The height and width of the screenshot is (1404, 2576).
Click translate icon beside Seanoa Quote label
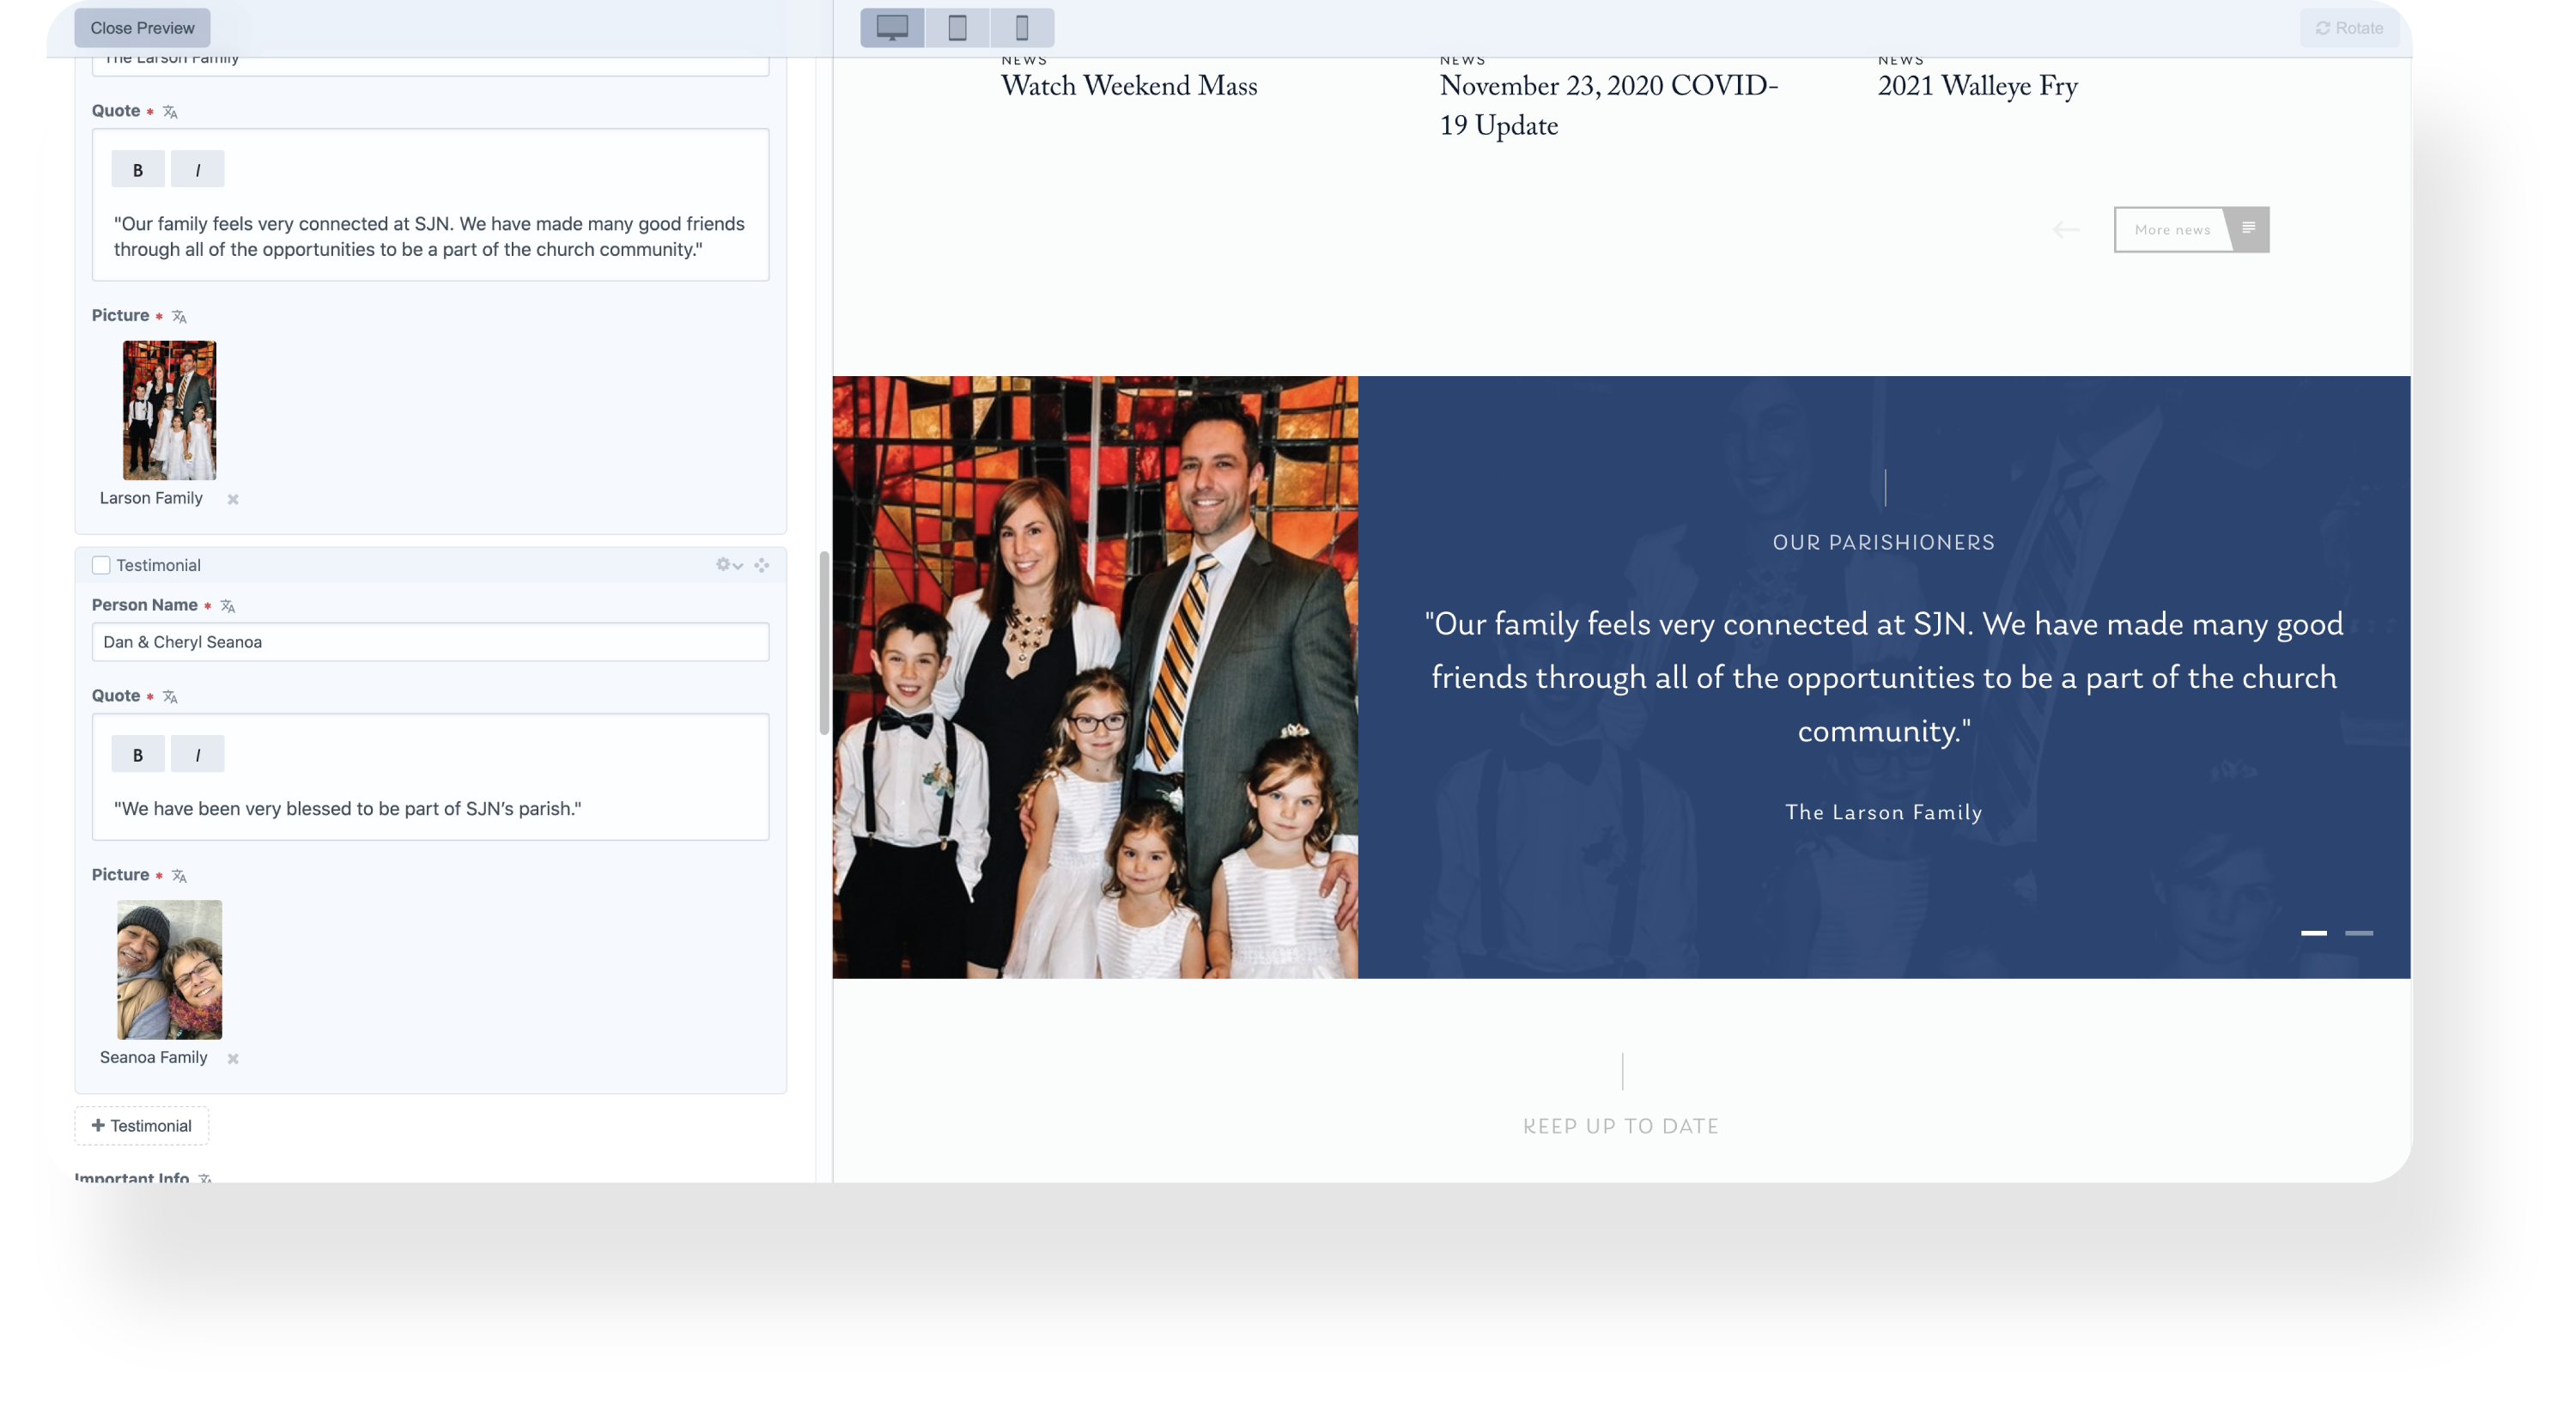click(x=170, y=697)
